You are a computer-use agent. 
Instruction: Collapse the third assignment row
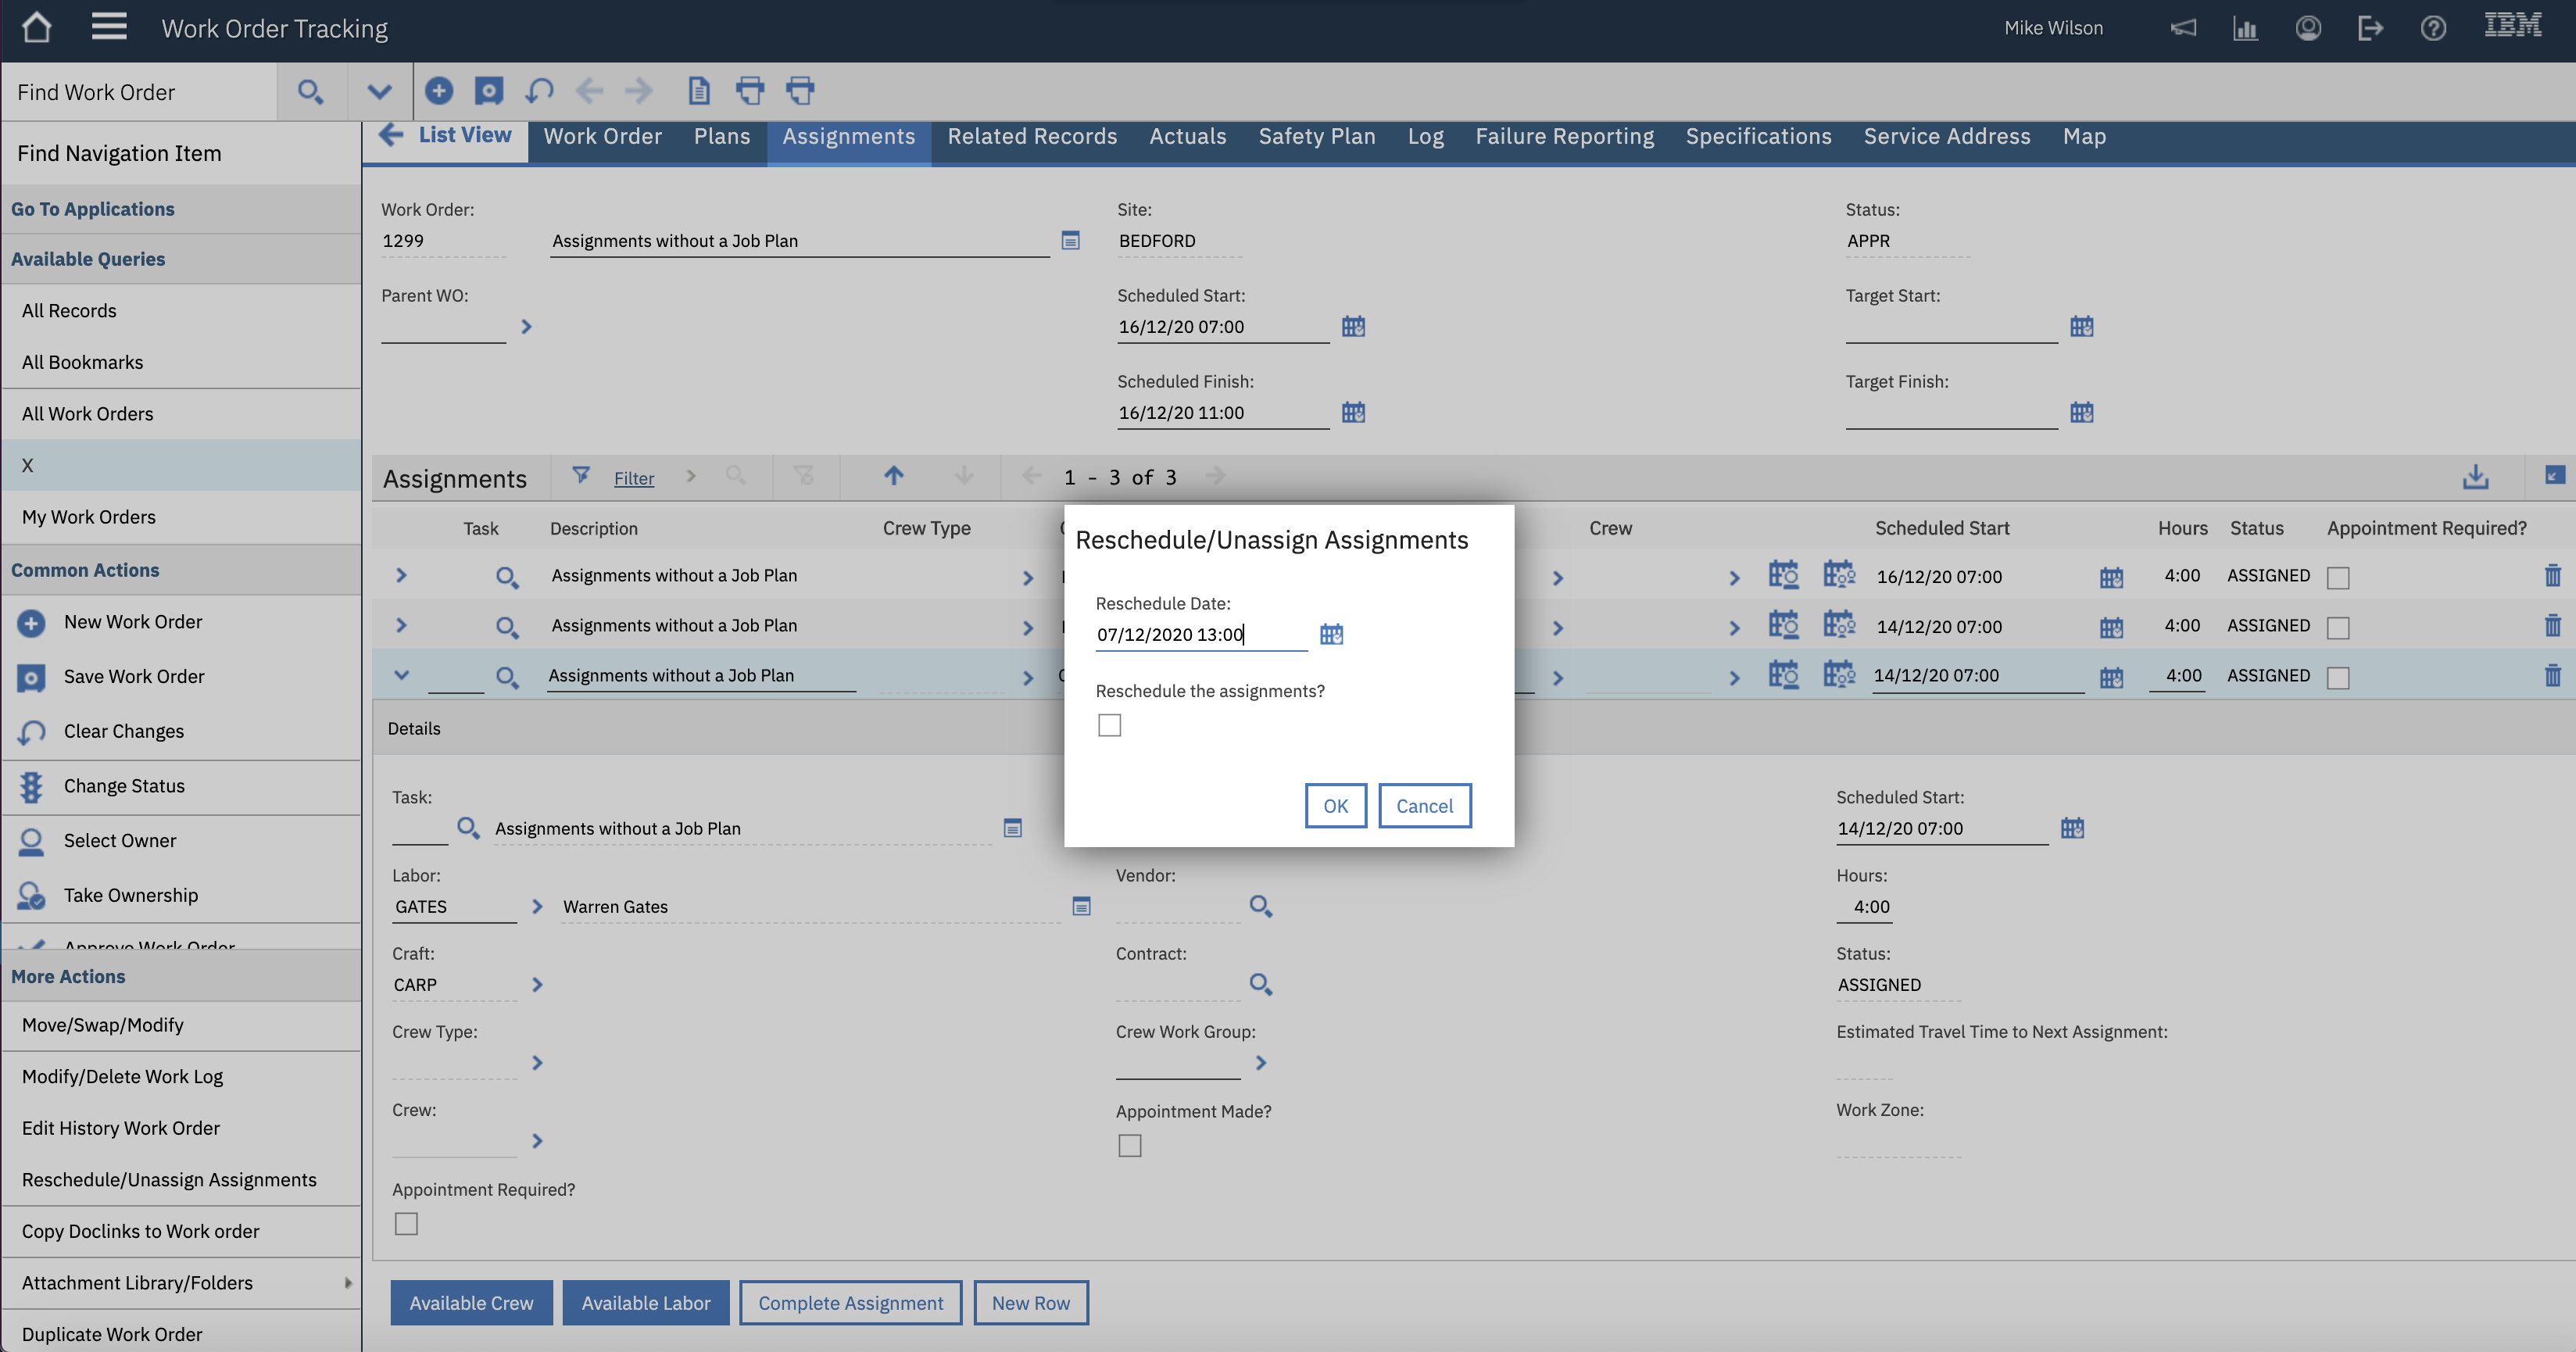point(401,675)
